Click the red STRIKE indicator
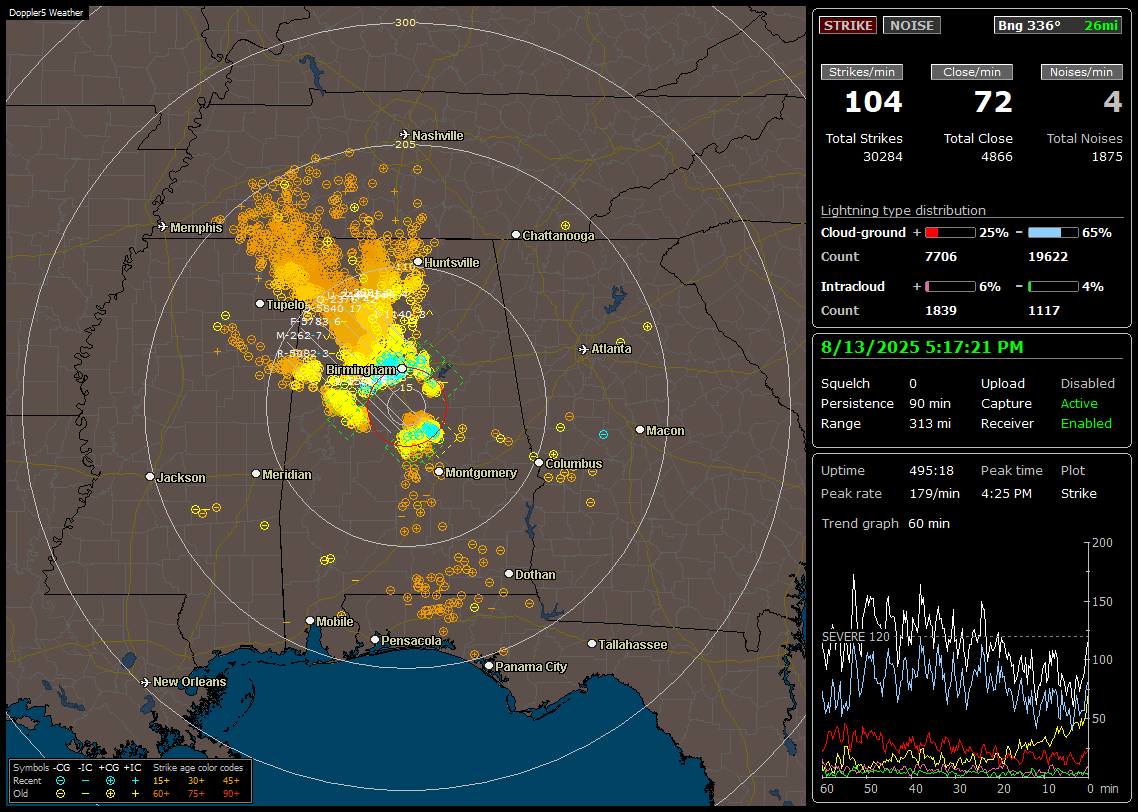This screenshot has width=1138, height=812. tap(848, 25)
